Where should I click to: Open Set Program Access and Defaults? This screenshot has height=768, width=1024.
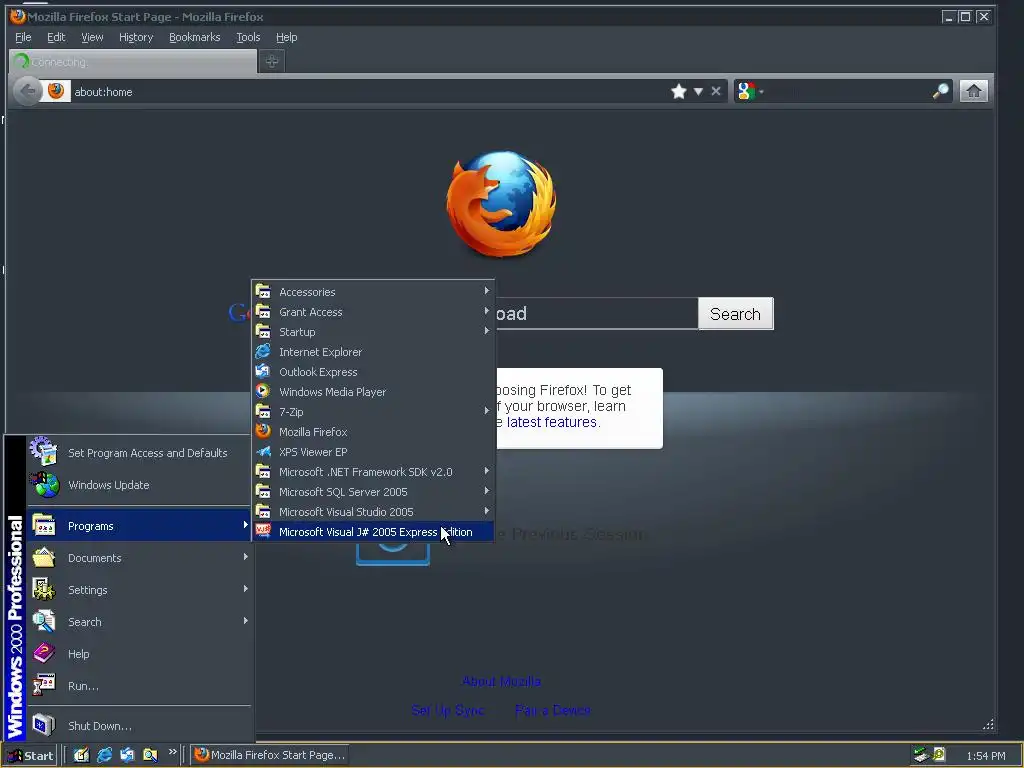pyautogui.click(x=138, y=453)
